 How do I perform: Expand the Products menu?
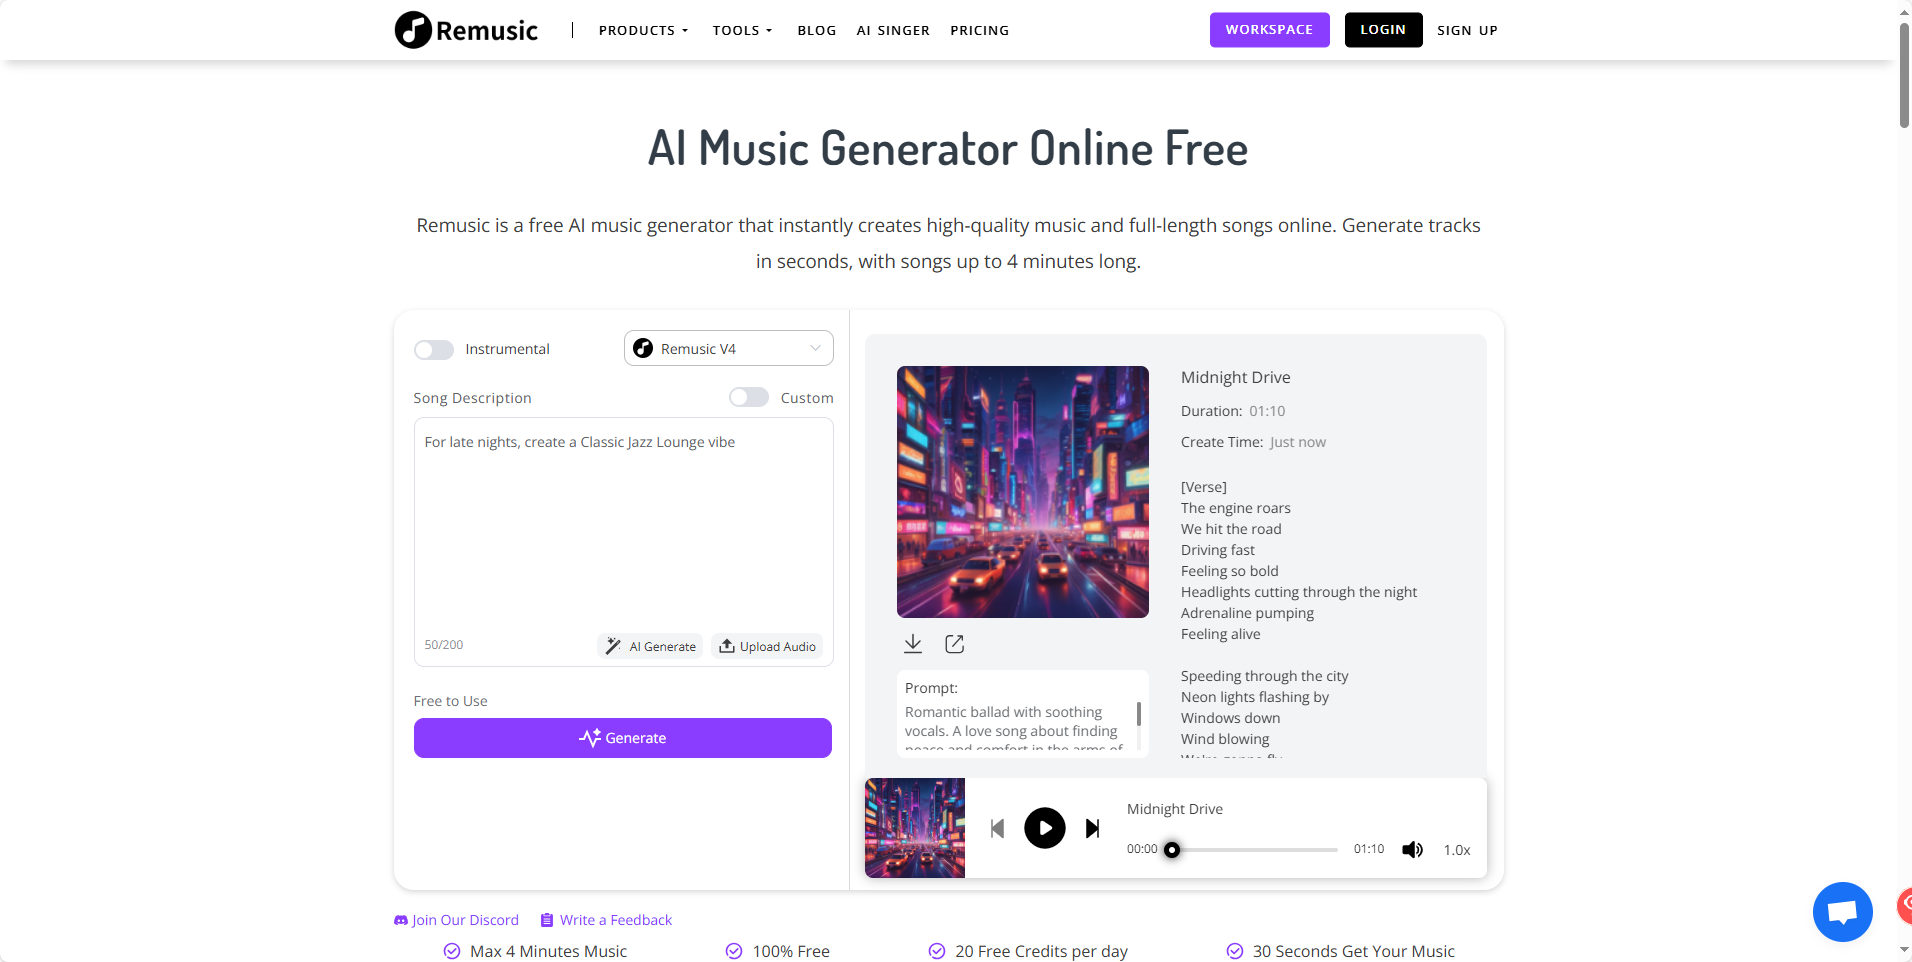(x=643, y=30)
